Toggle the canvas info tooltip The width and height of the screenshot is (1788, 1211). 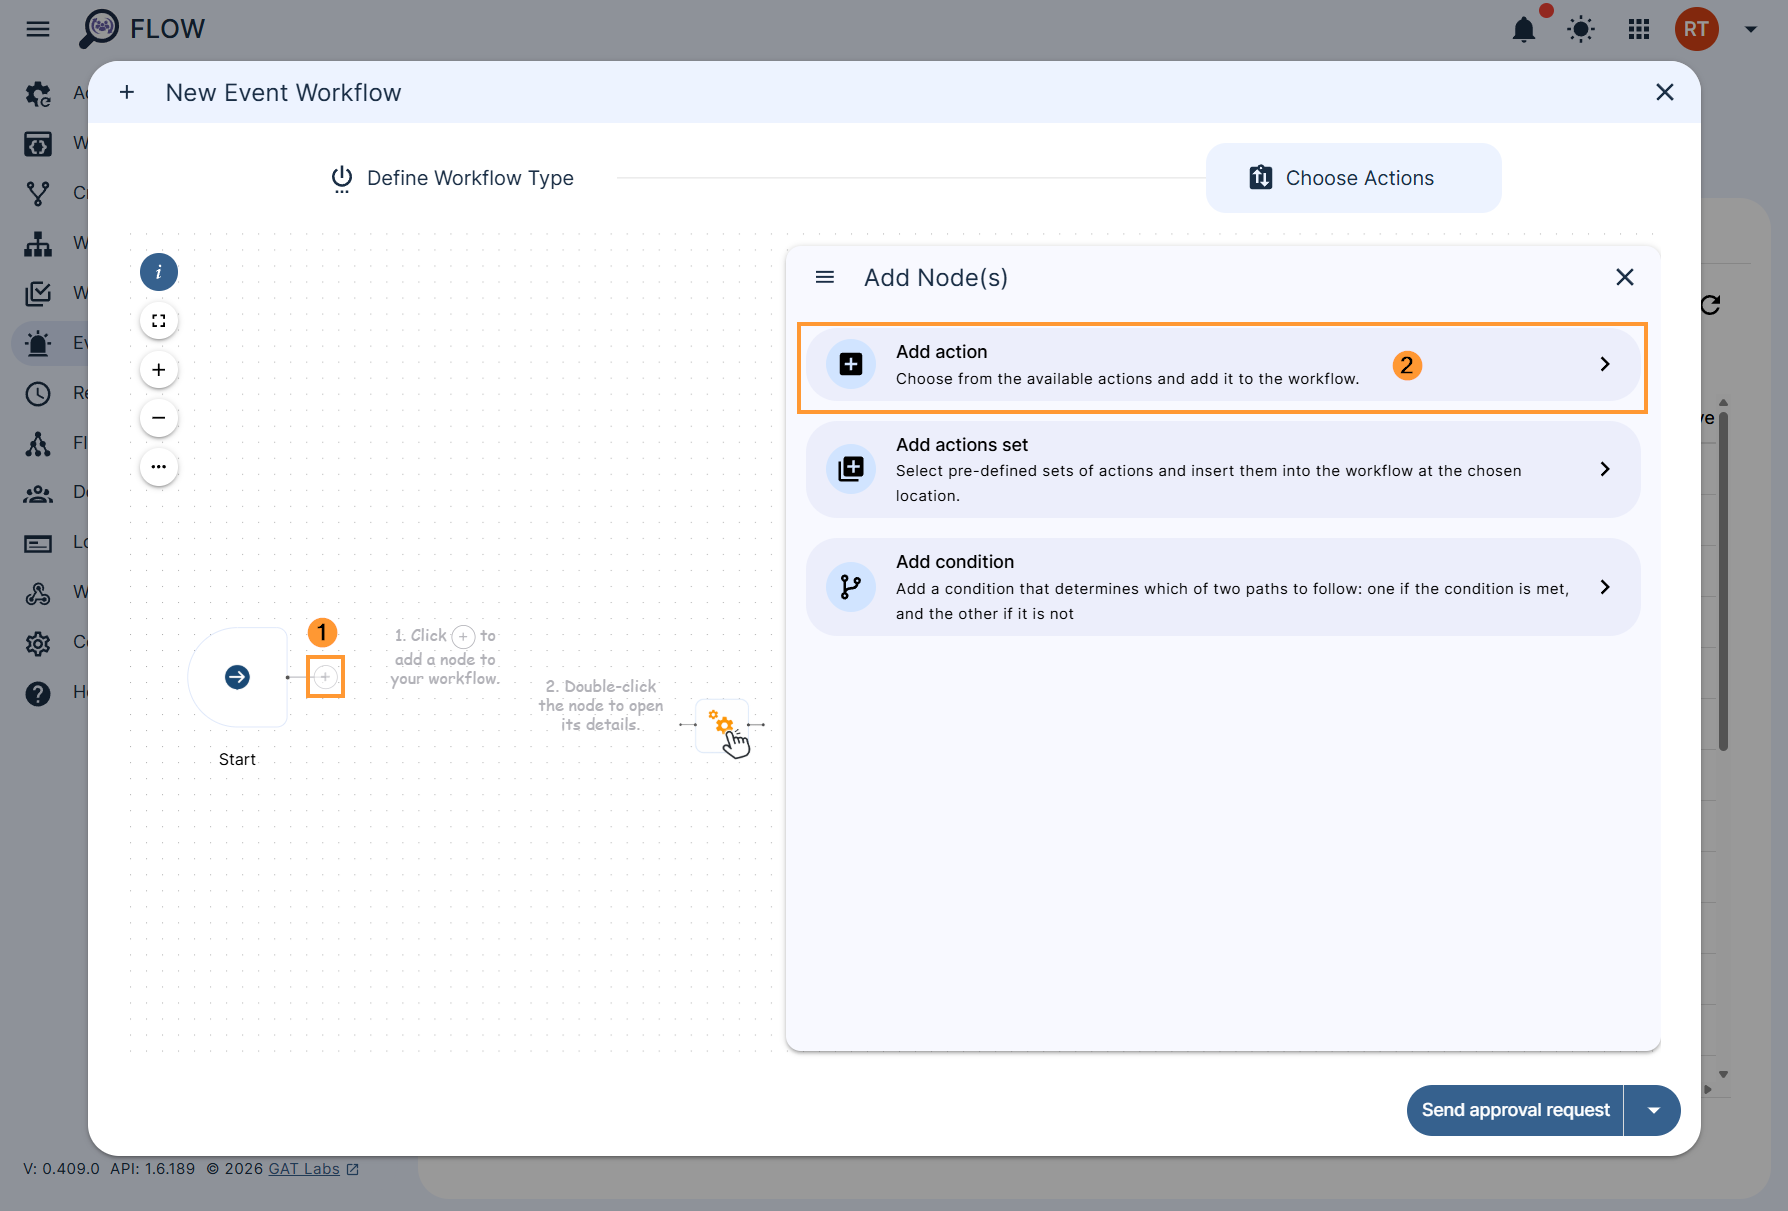pyautogui.click(x=158, y=271)
